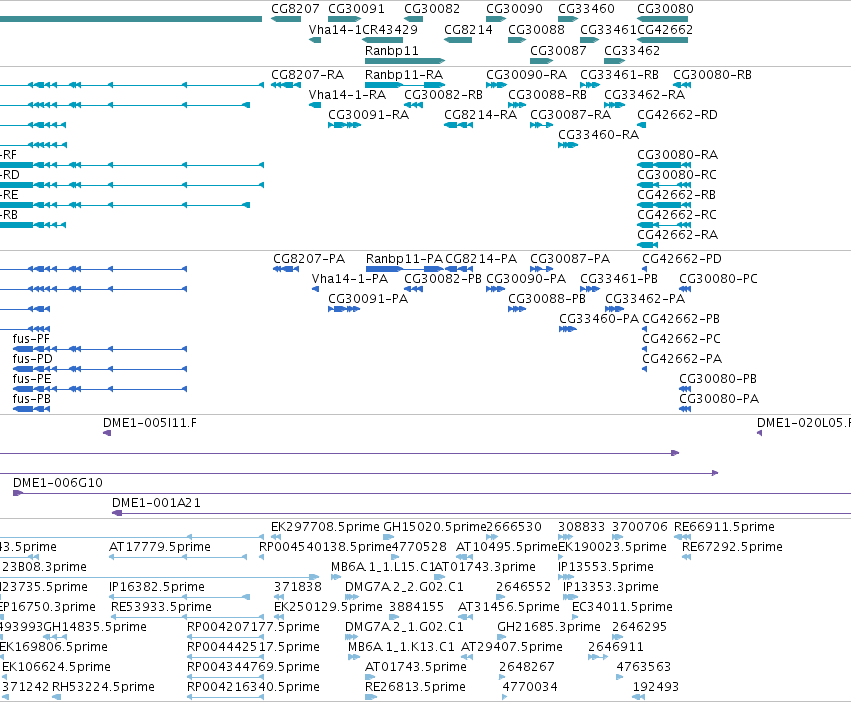851x702 pixels.
Task: Open transcript CG30080-RA label
Action: (x=677, y=155)
